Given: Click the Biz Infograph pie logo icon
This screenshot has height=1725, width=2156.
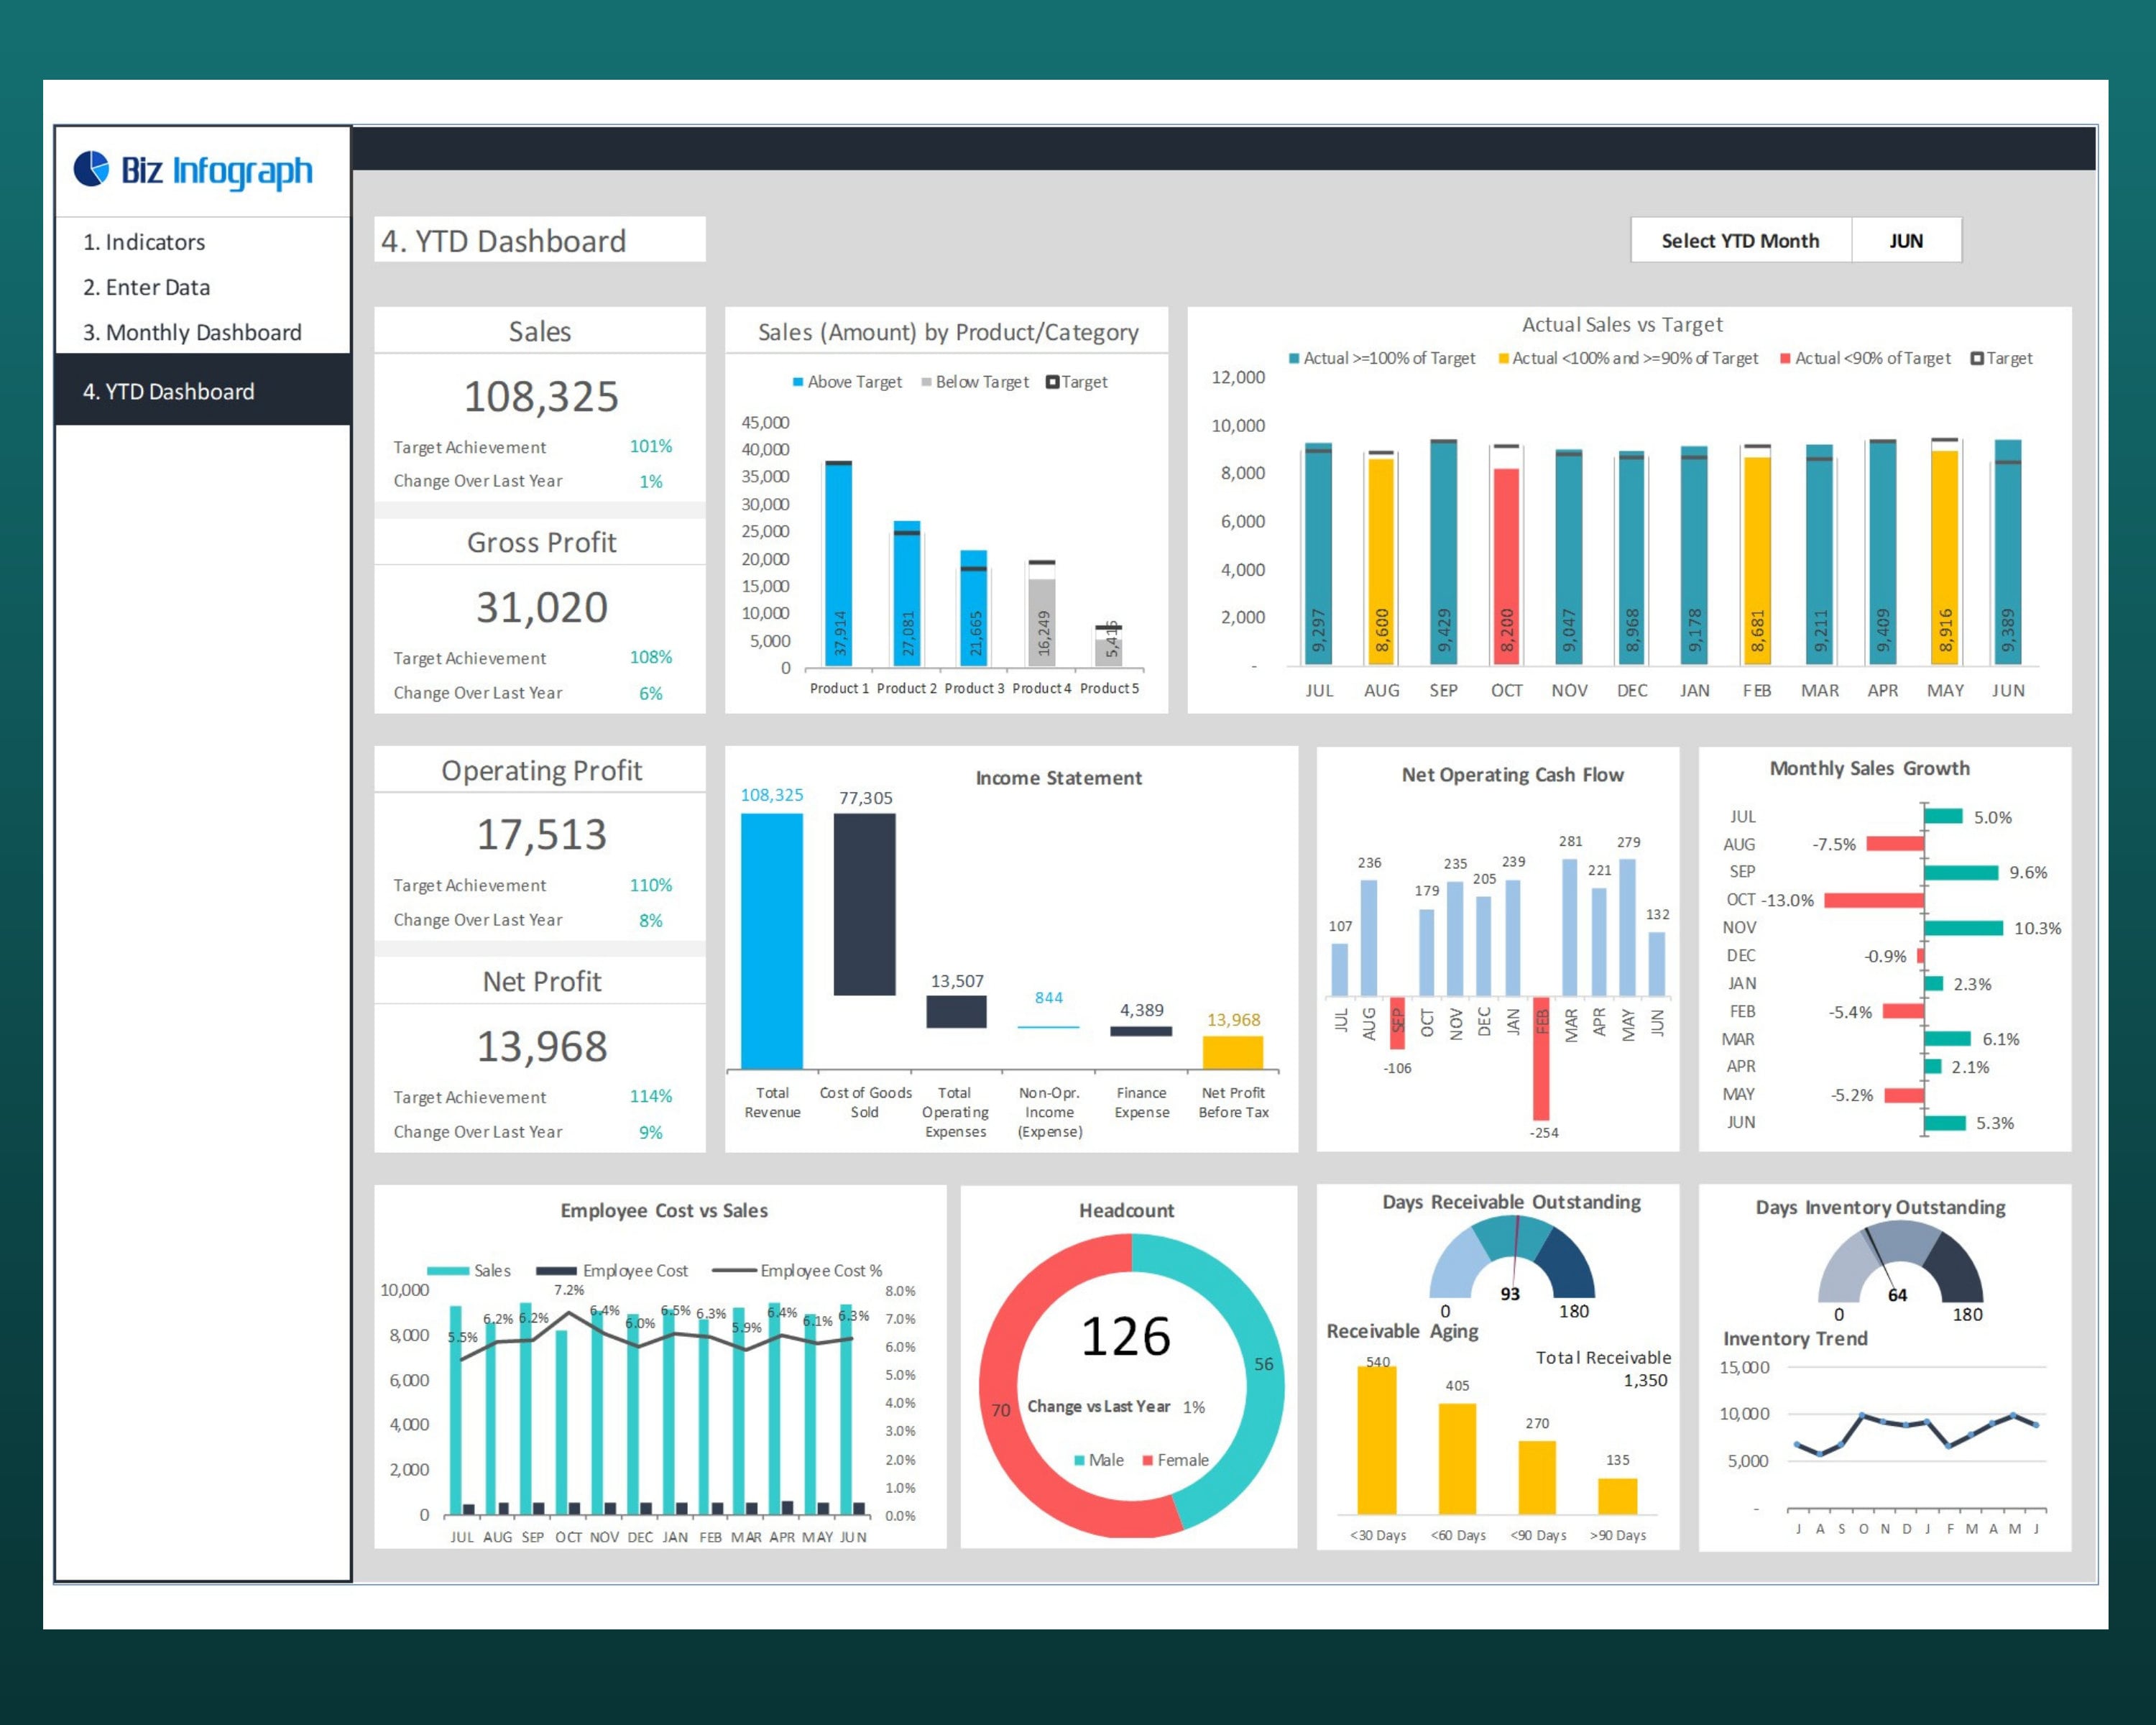Looking at the screenshot, I should tap(92, 168).
